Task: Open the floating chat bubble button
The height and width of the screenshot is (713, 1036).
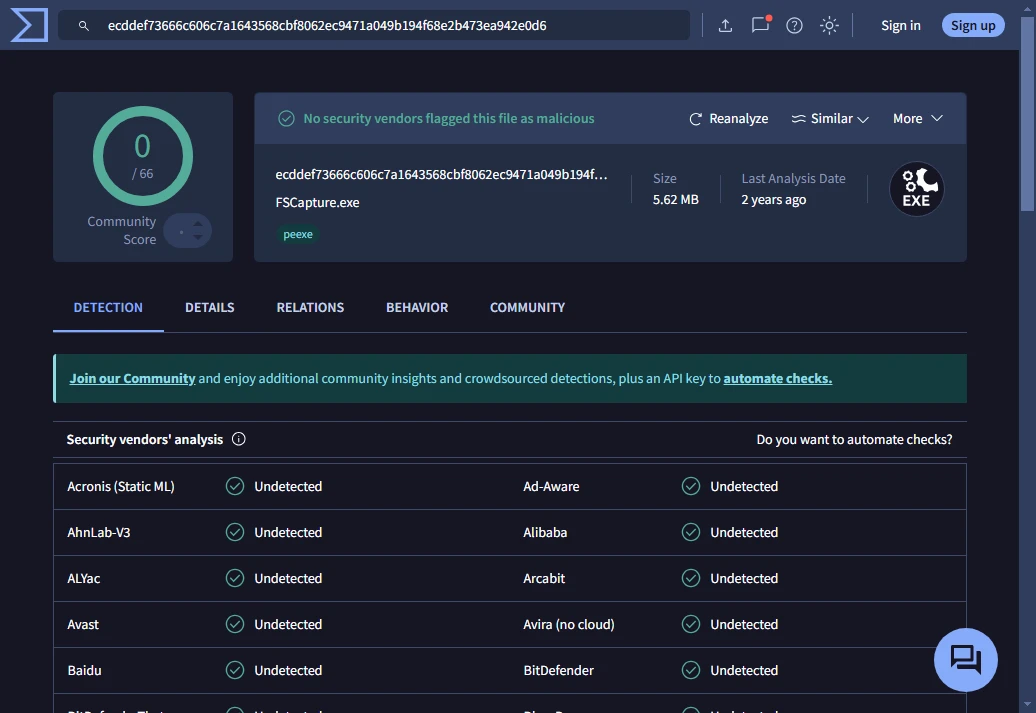Action: click(x=965, y=659)
